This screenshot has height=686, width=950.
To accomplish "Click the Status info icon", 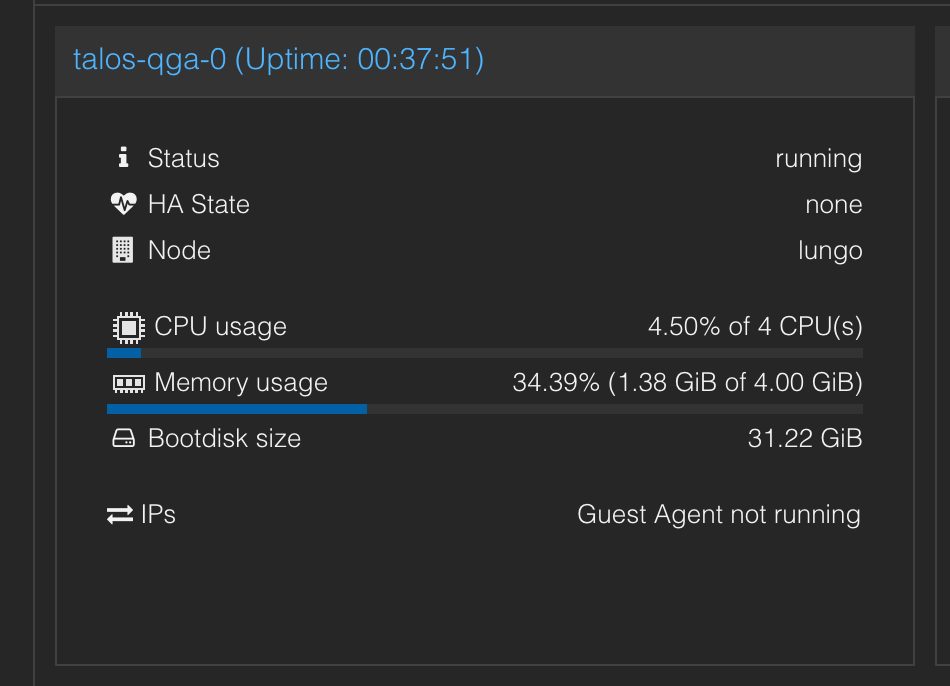I will pos(124,158).
